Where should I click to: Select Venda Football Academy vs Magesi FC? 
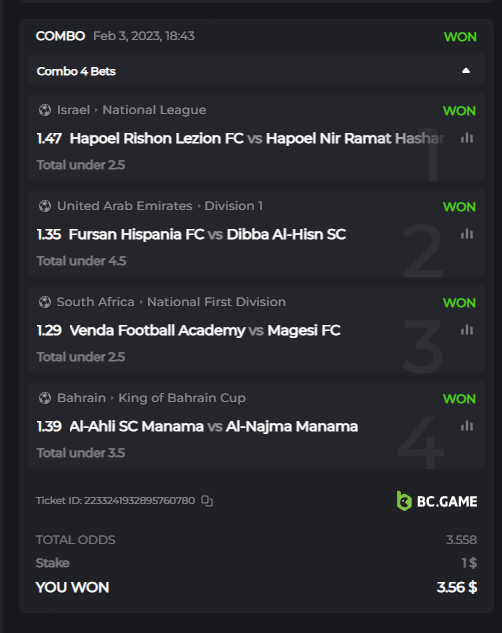point(205,331)
